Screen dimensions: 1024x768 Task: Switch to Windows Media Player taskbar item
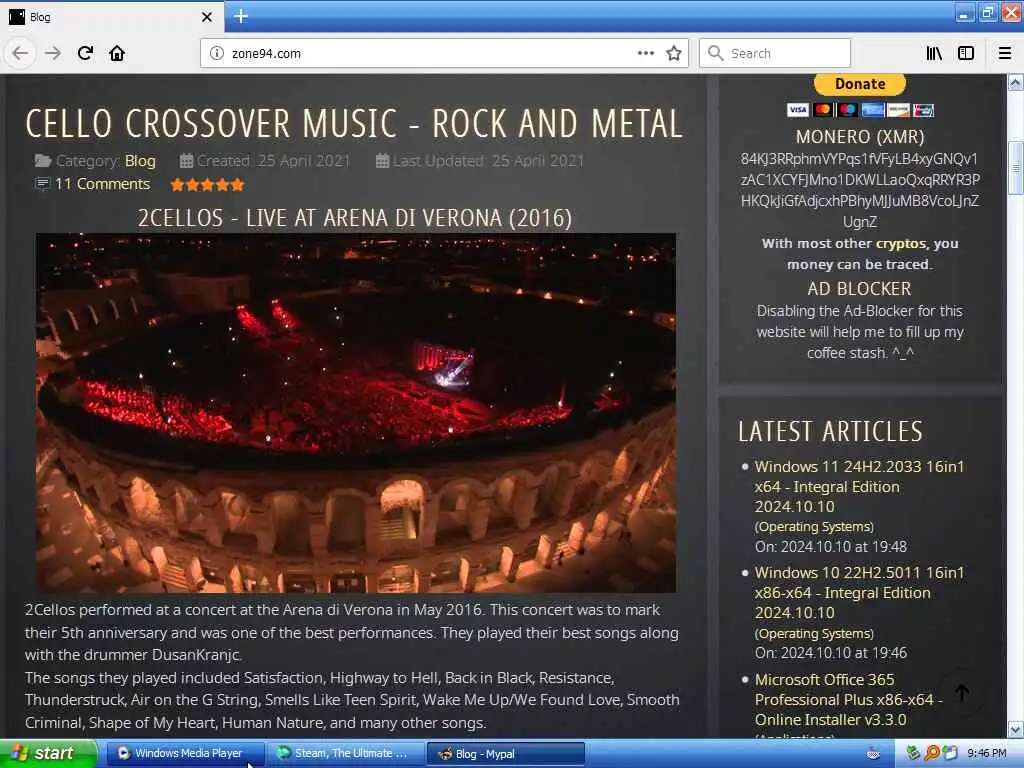tap(185, 754)
